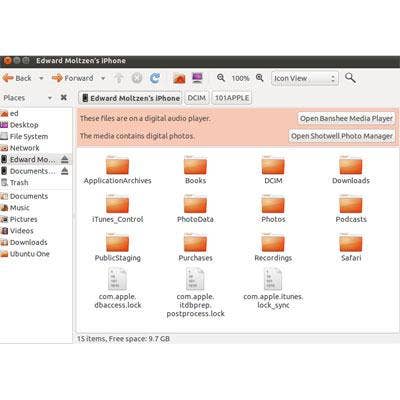Zoom in with the magnifier plus icon
400x400 pixels.
coord(260,78)
